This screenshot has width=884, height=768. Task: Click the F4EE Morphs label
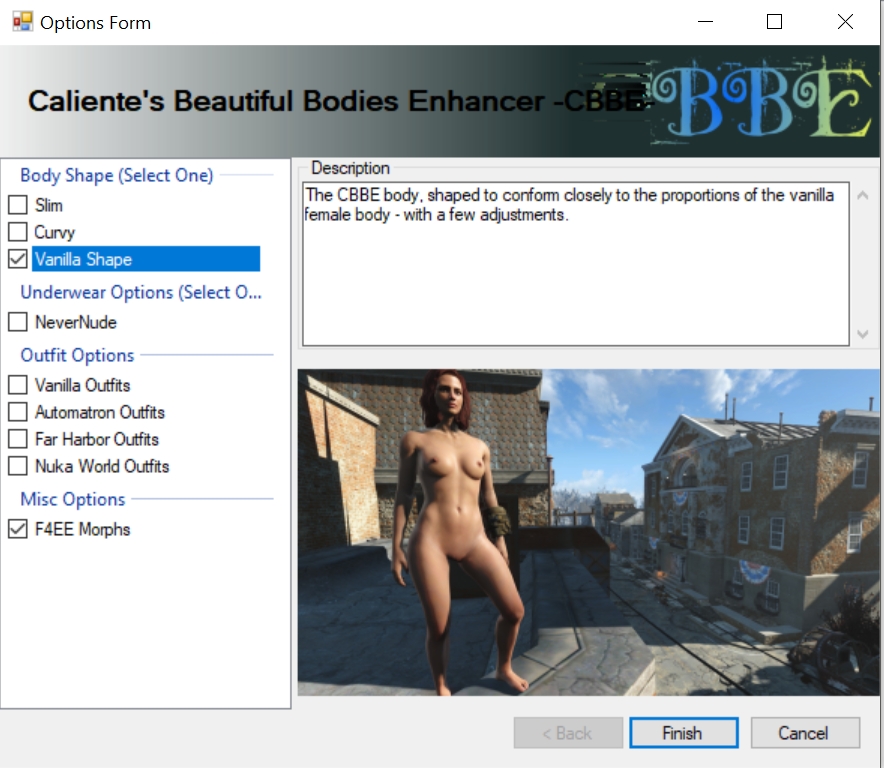pyautogui.click(x=82, y=529)
